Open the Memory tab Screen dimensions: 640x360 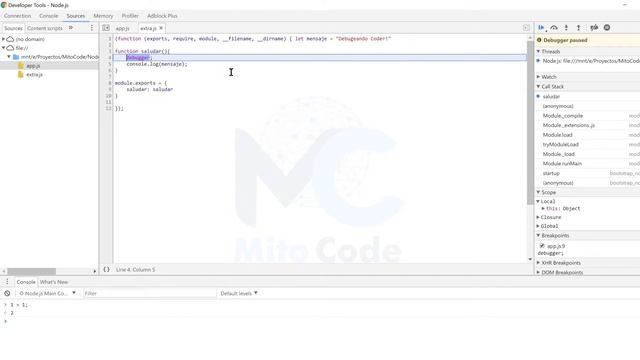pyautogui.click(x=103, y=16)
